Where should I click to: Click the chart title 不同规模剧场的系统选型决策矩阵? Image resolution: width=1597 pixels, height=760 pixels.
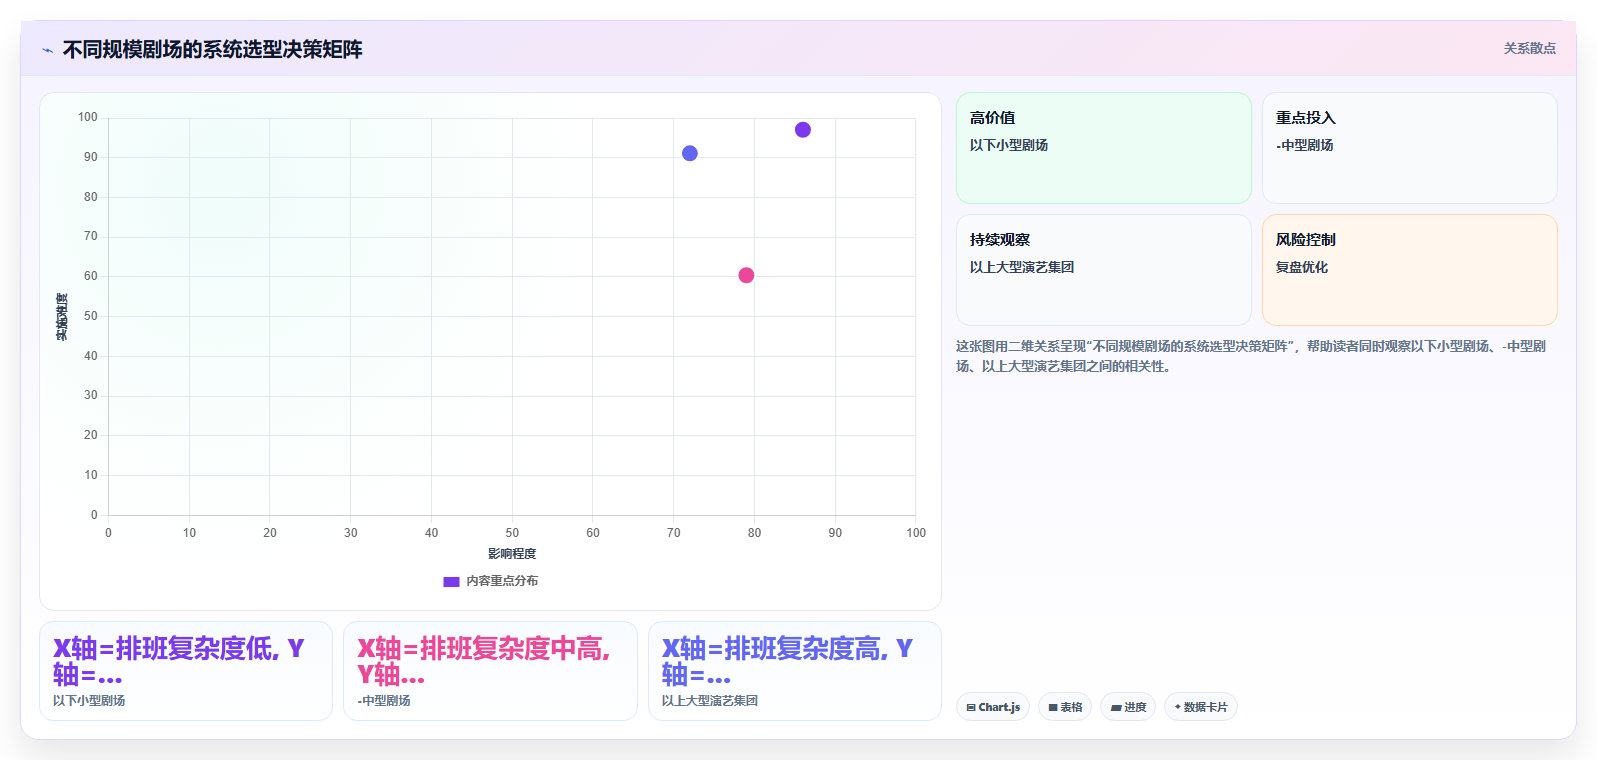click(213, 49)
